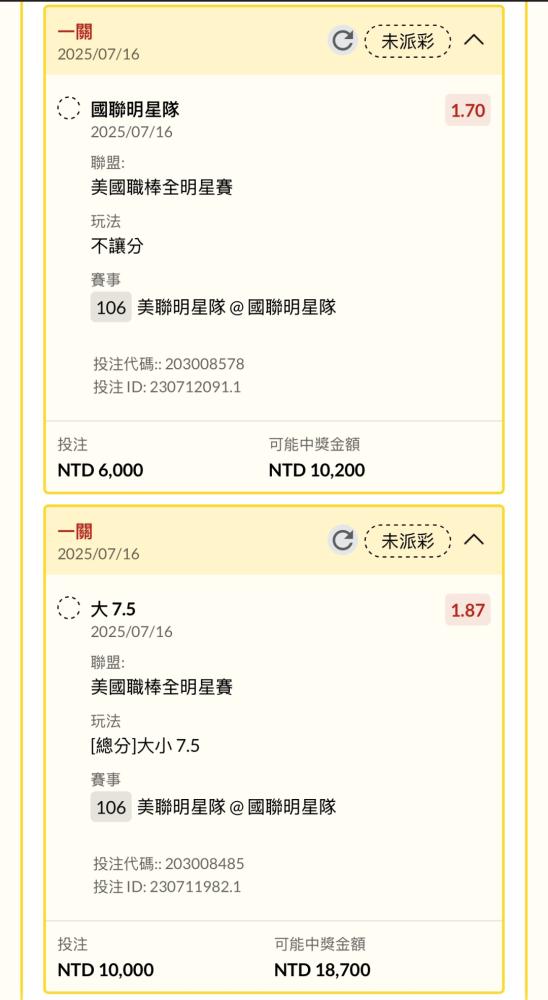Click the NTD 10,200 possible winnings

(x=317, y=471)
